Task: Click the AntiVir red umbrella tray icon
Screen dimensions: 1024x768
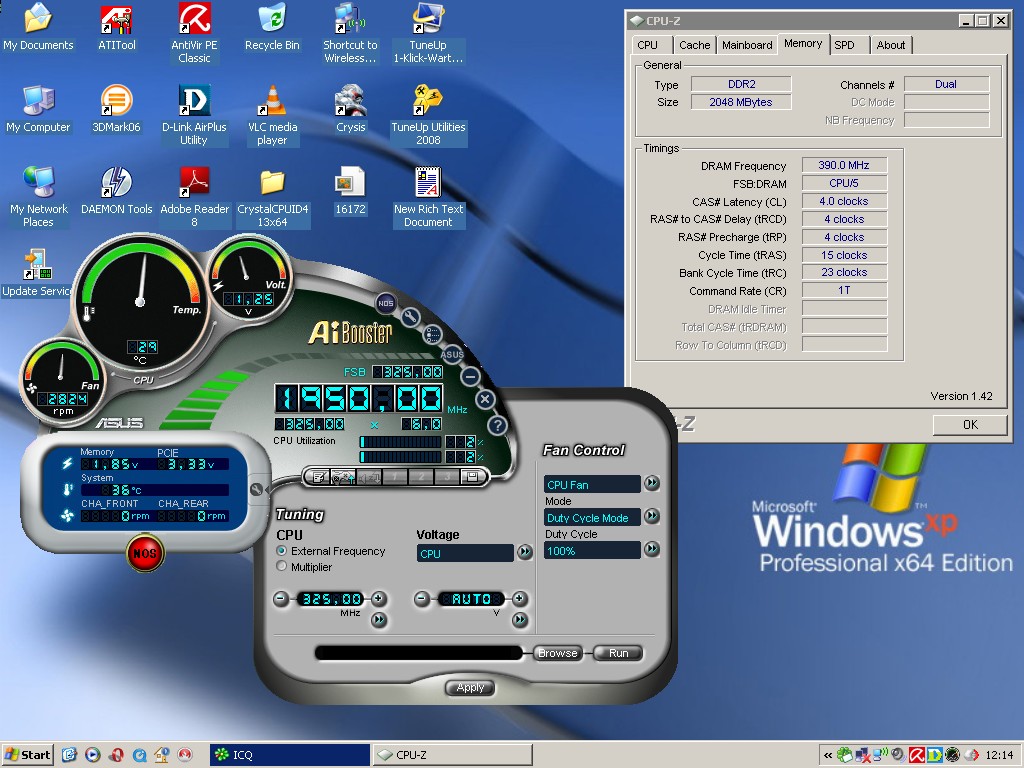Action: 917,755
